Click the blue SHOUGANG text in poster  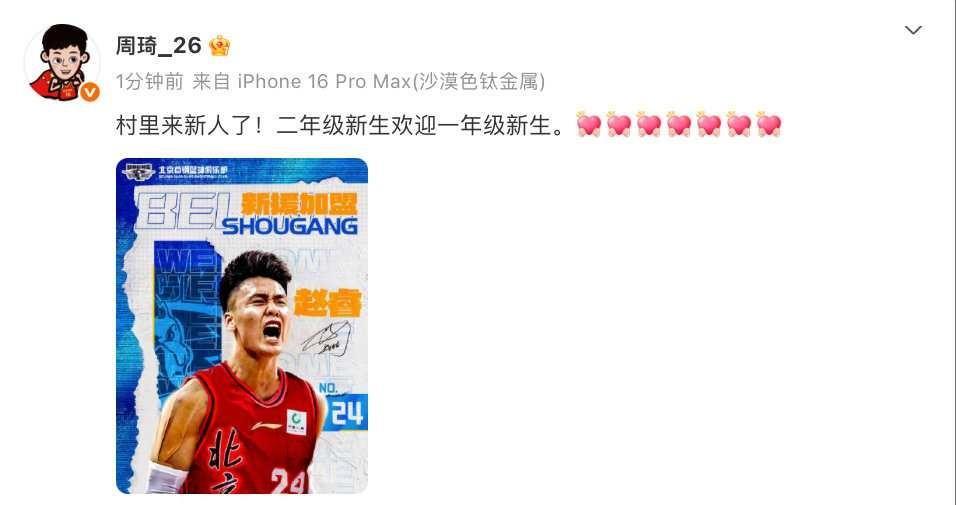[x=290, y=226]
